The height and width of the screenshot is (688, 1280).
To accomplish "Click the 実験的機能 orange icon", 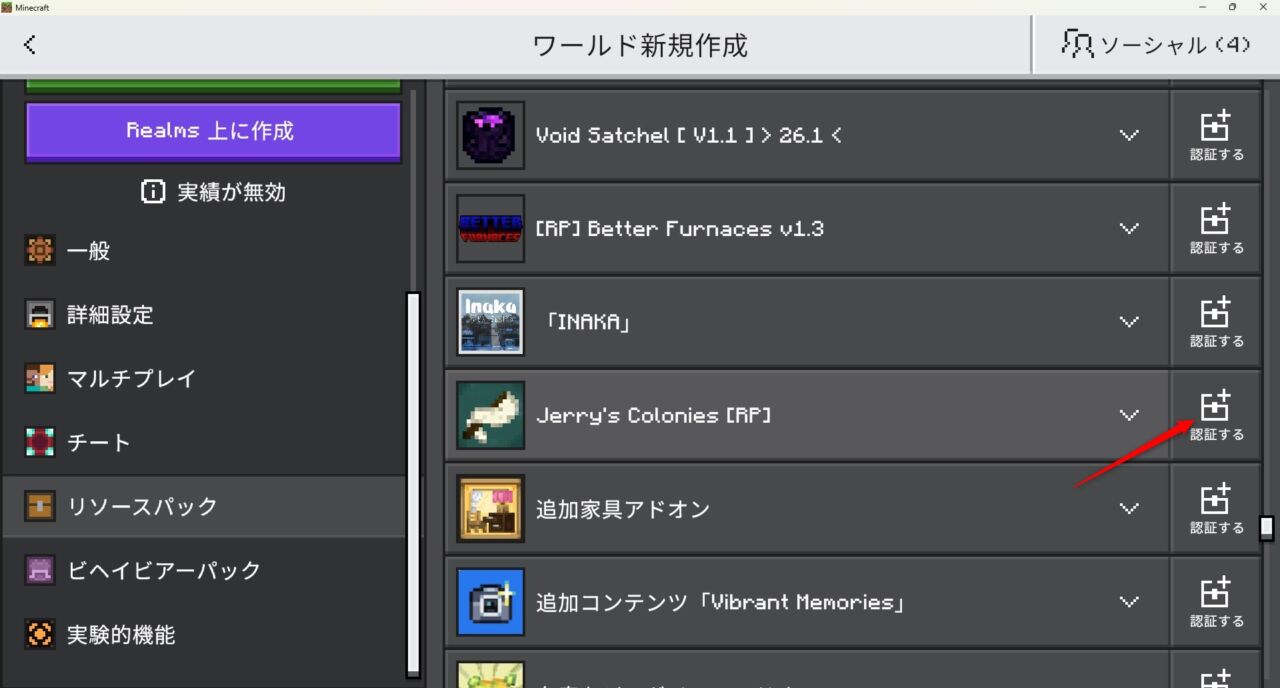I will click(x=40, y=635).
